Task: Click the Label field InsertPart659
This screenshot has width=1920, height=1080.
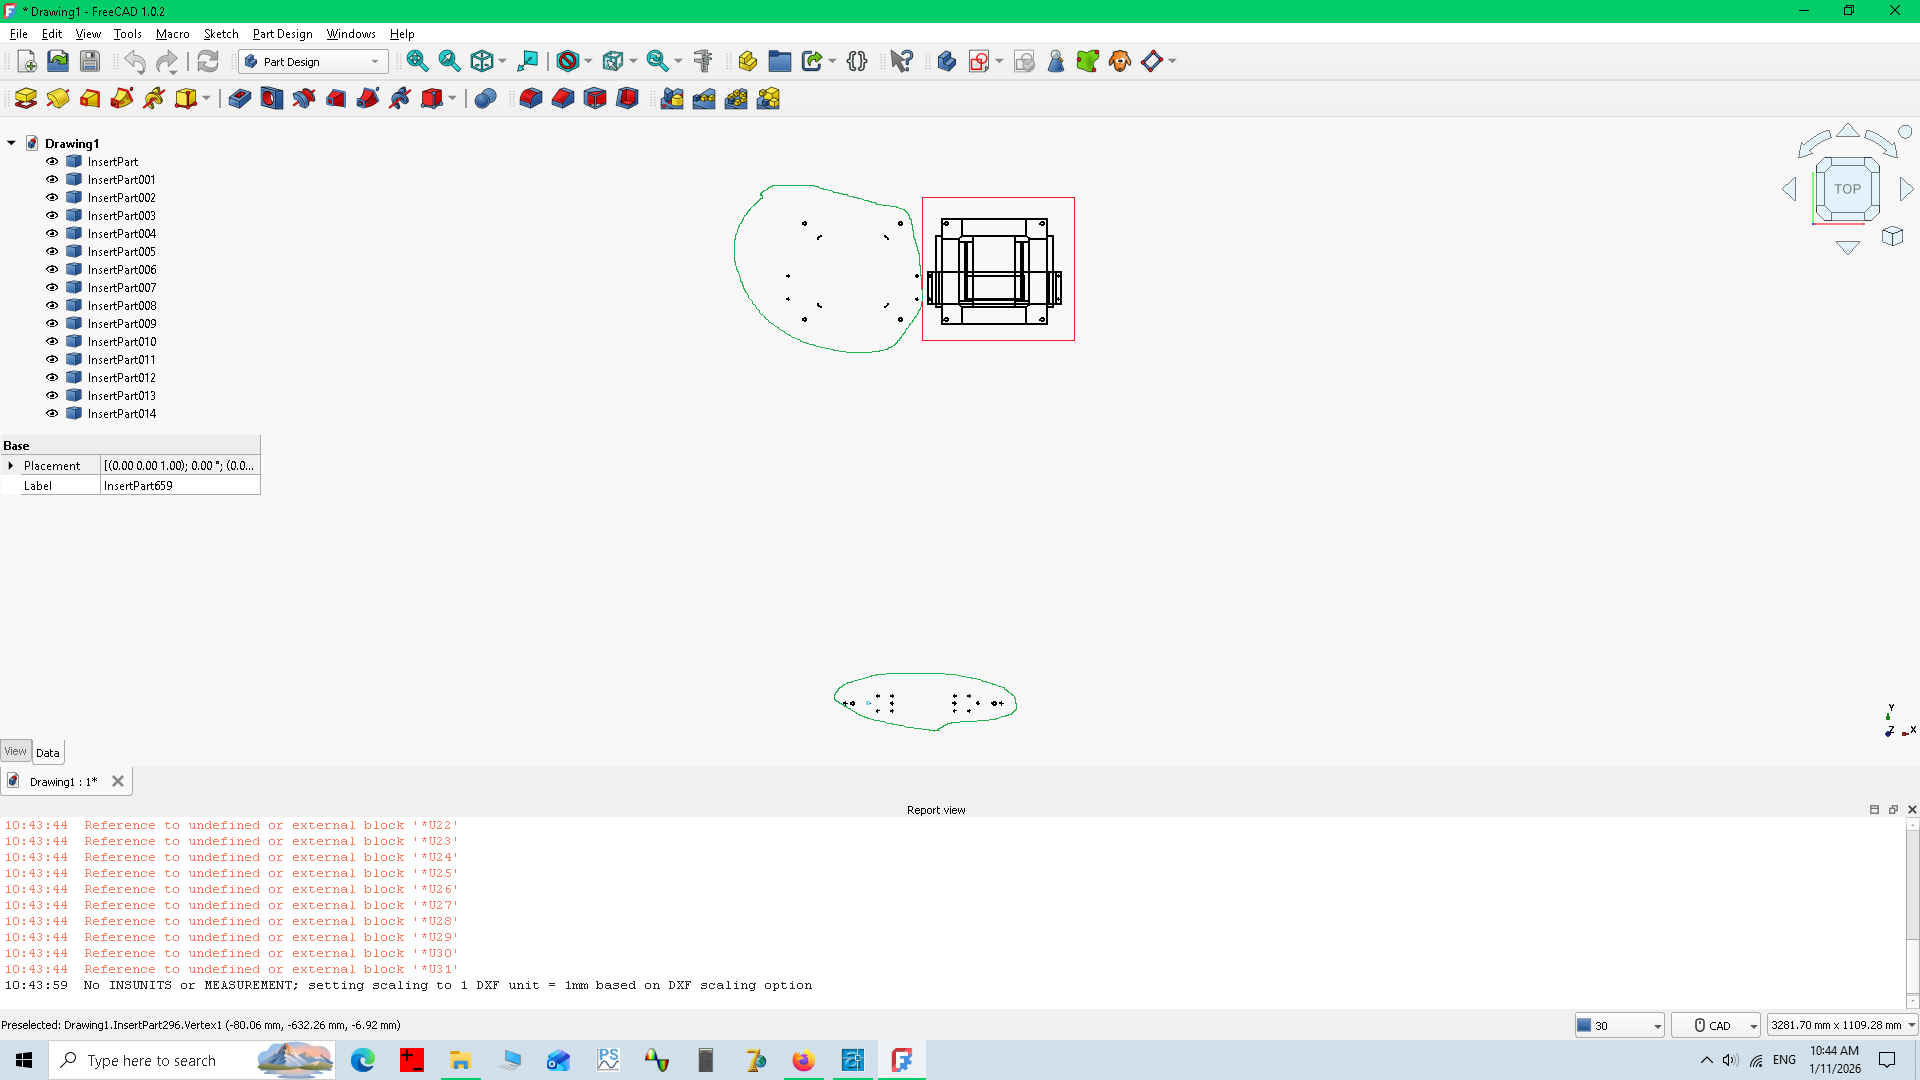Action: pos(179,486)
